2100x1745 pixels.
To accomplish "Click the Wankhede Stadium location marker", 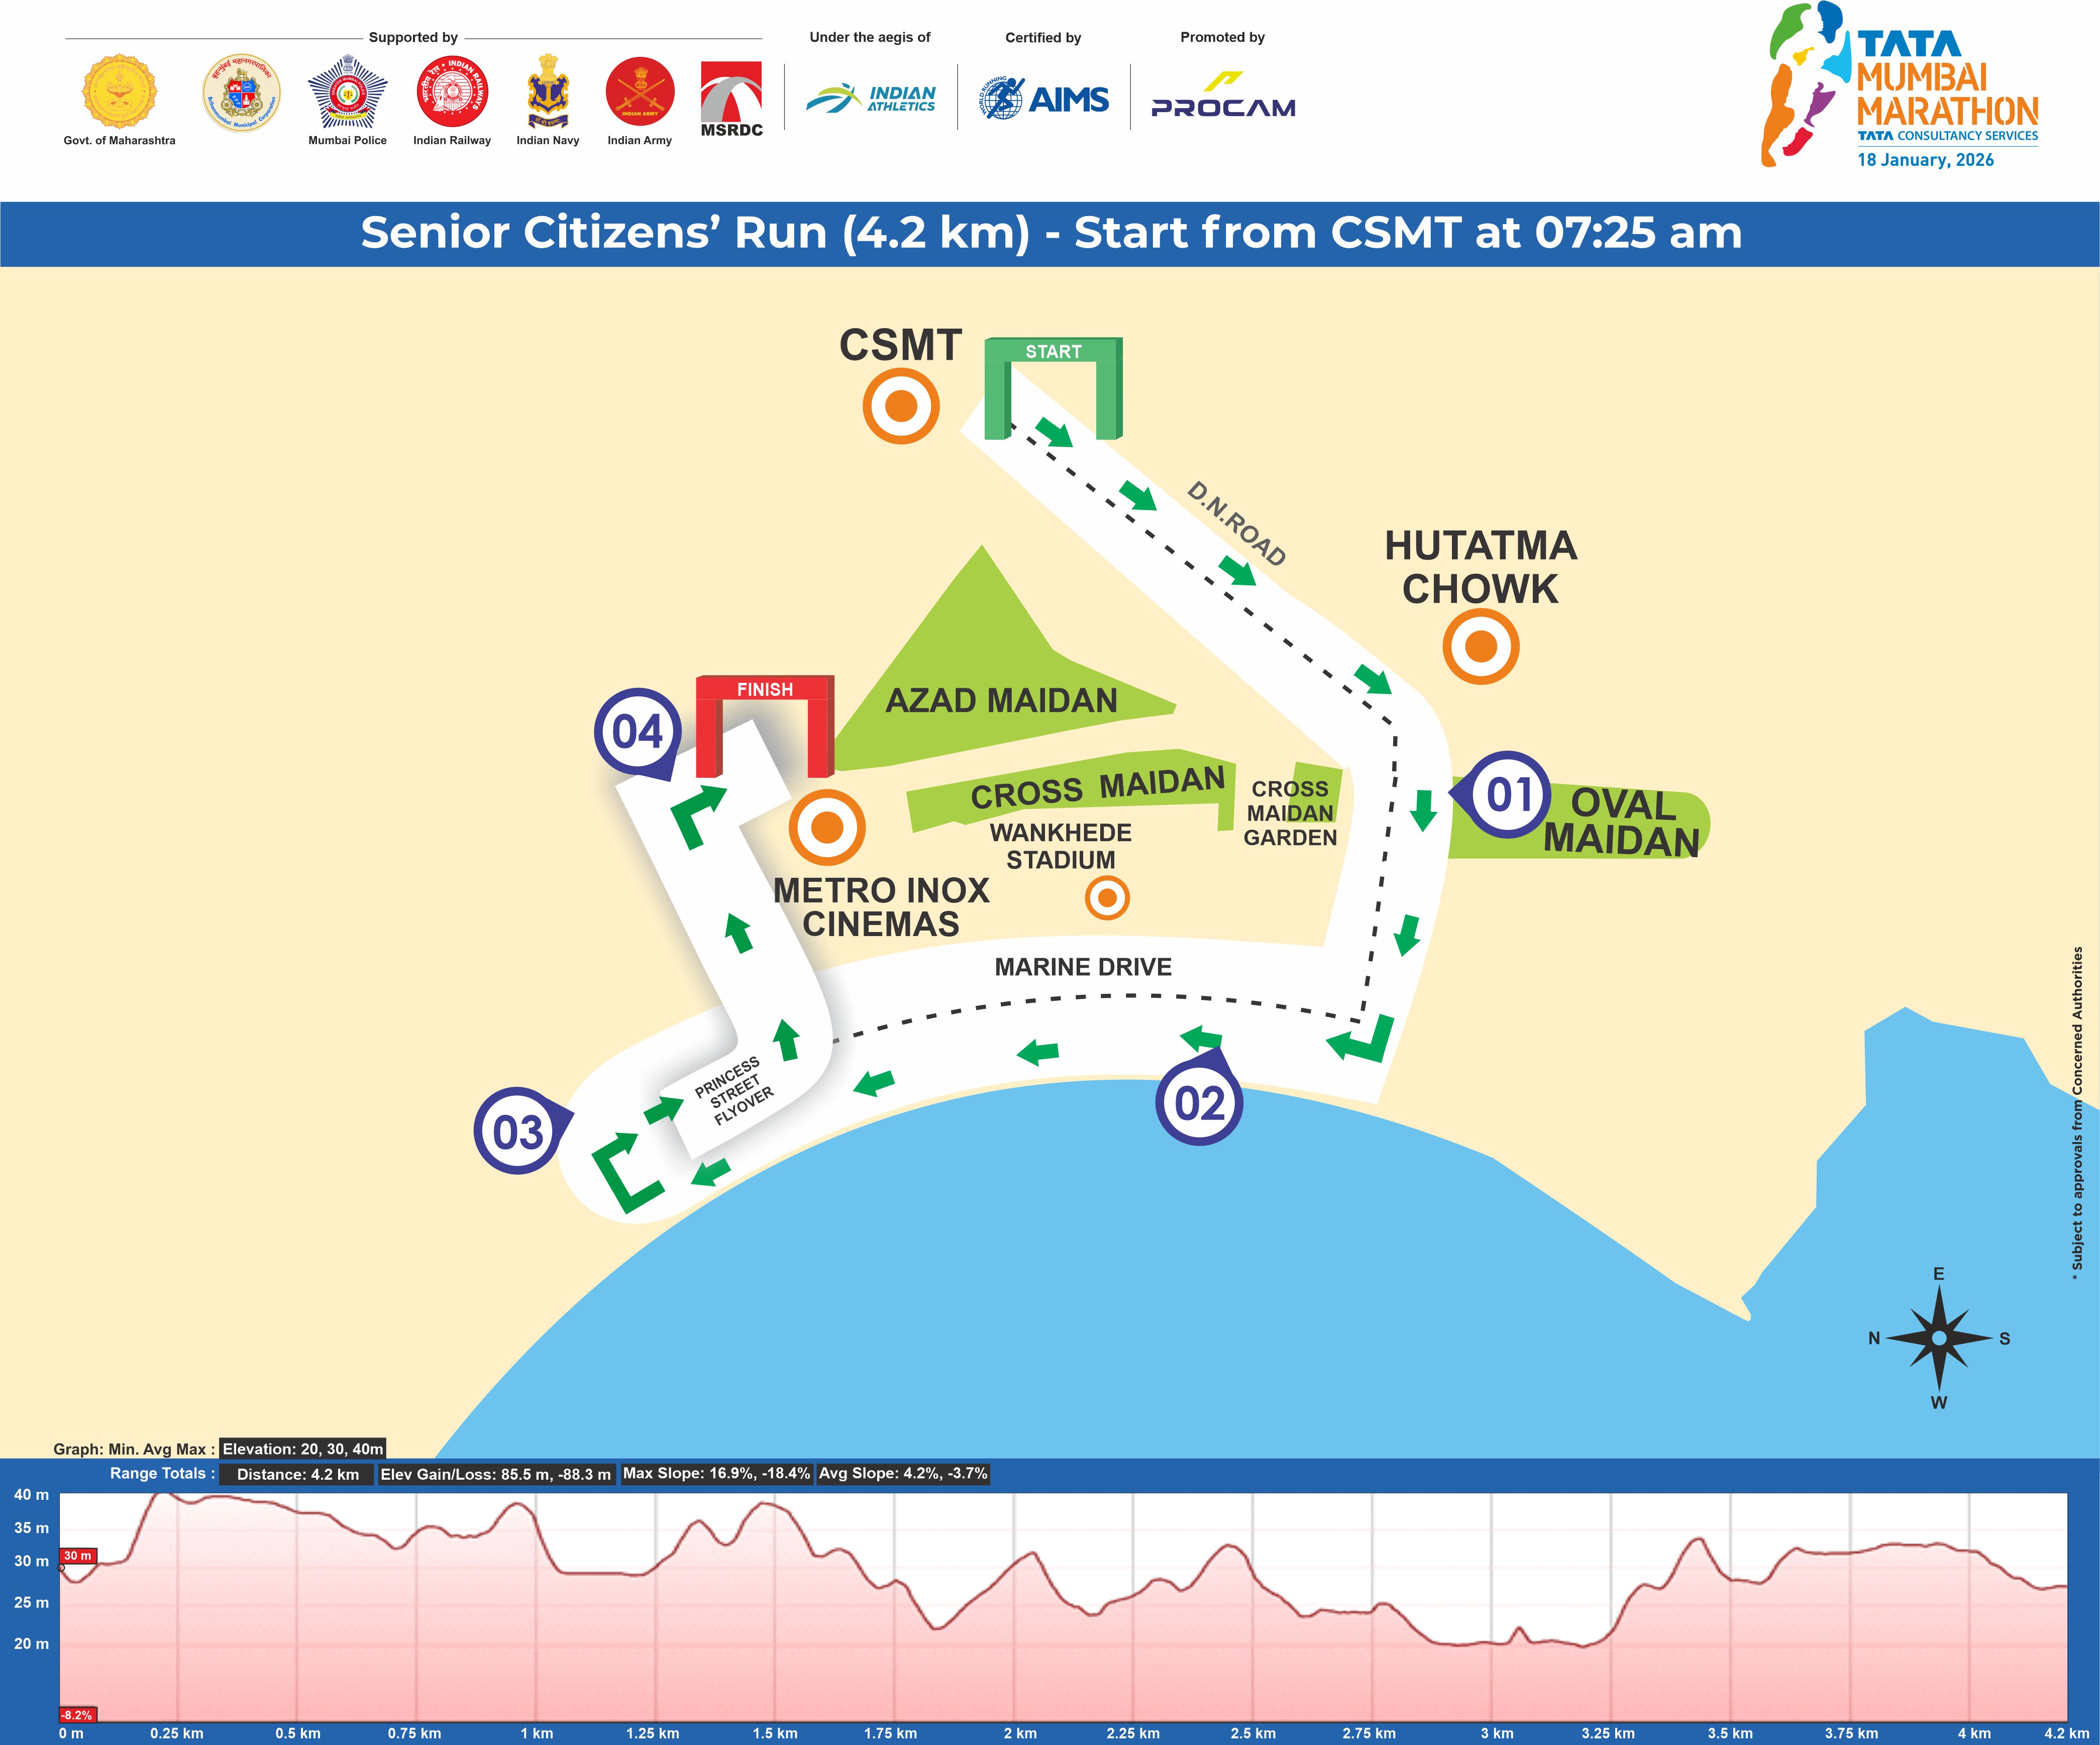I will click(1107, 898).
